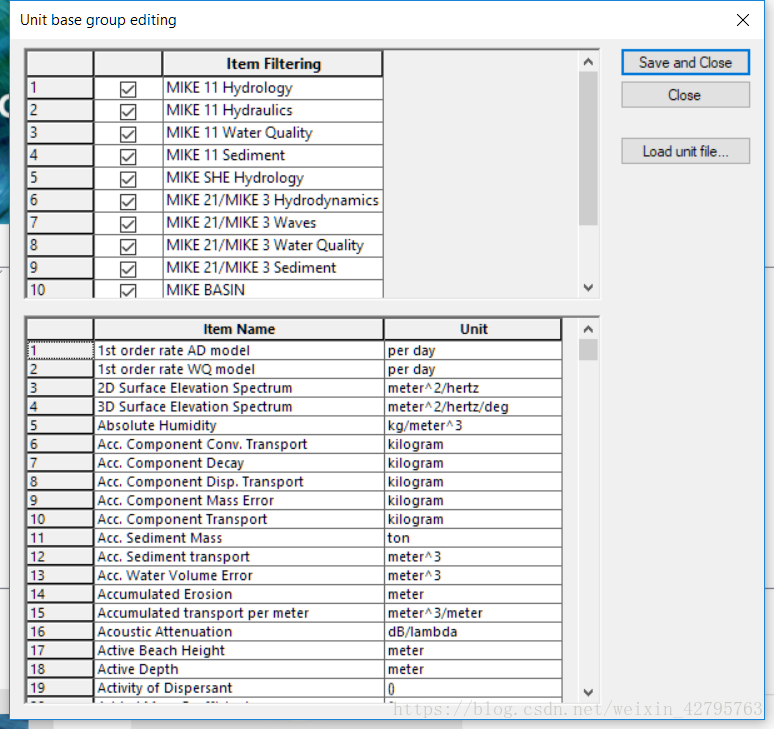
Task: Toggle the MIKE 11 Water Quality checkbox
Action: click(128, 134)
